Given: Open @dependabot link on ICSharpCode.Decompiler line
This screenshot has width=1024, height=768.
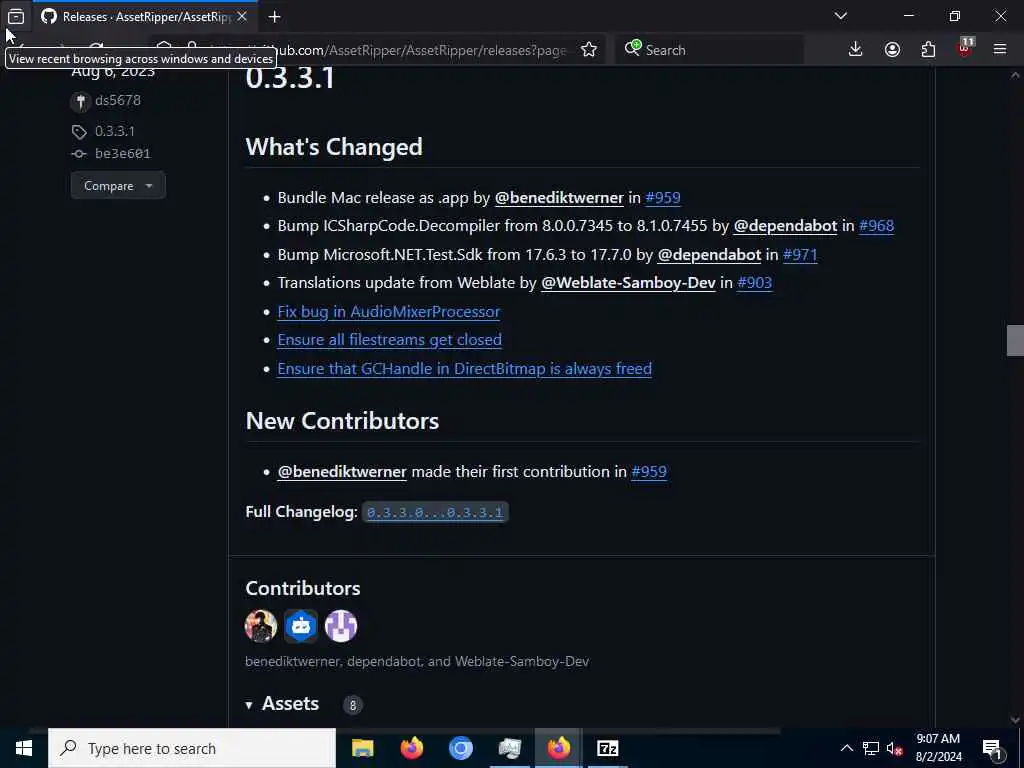Looking at the screenshot, I should click(785, 226).
